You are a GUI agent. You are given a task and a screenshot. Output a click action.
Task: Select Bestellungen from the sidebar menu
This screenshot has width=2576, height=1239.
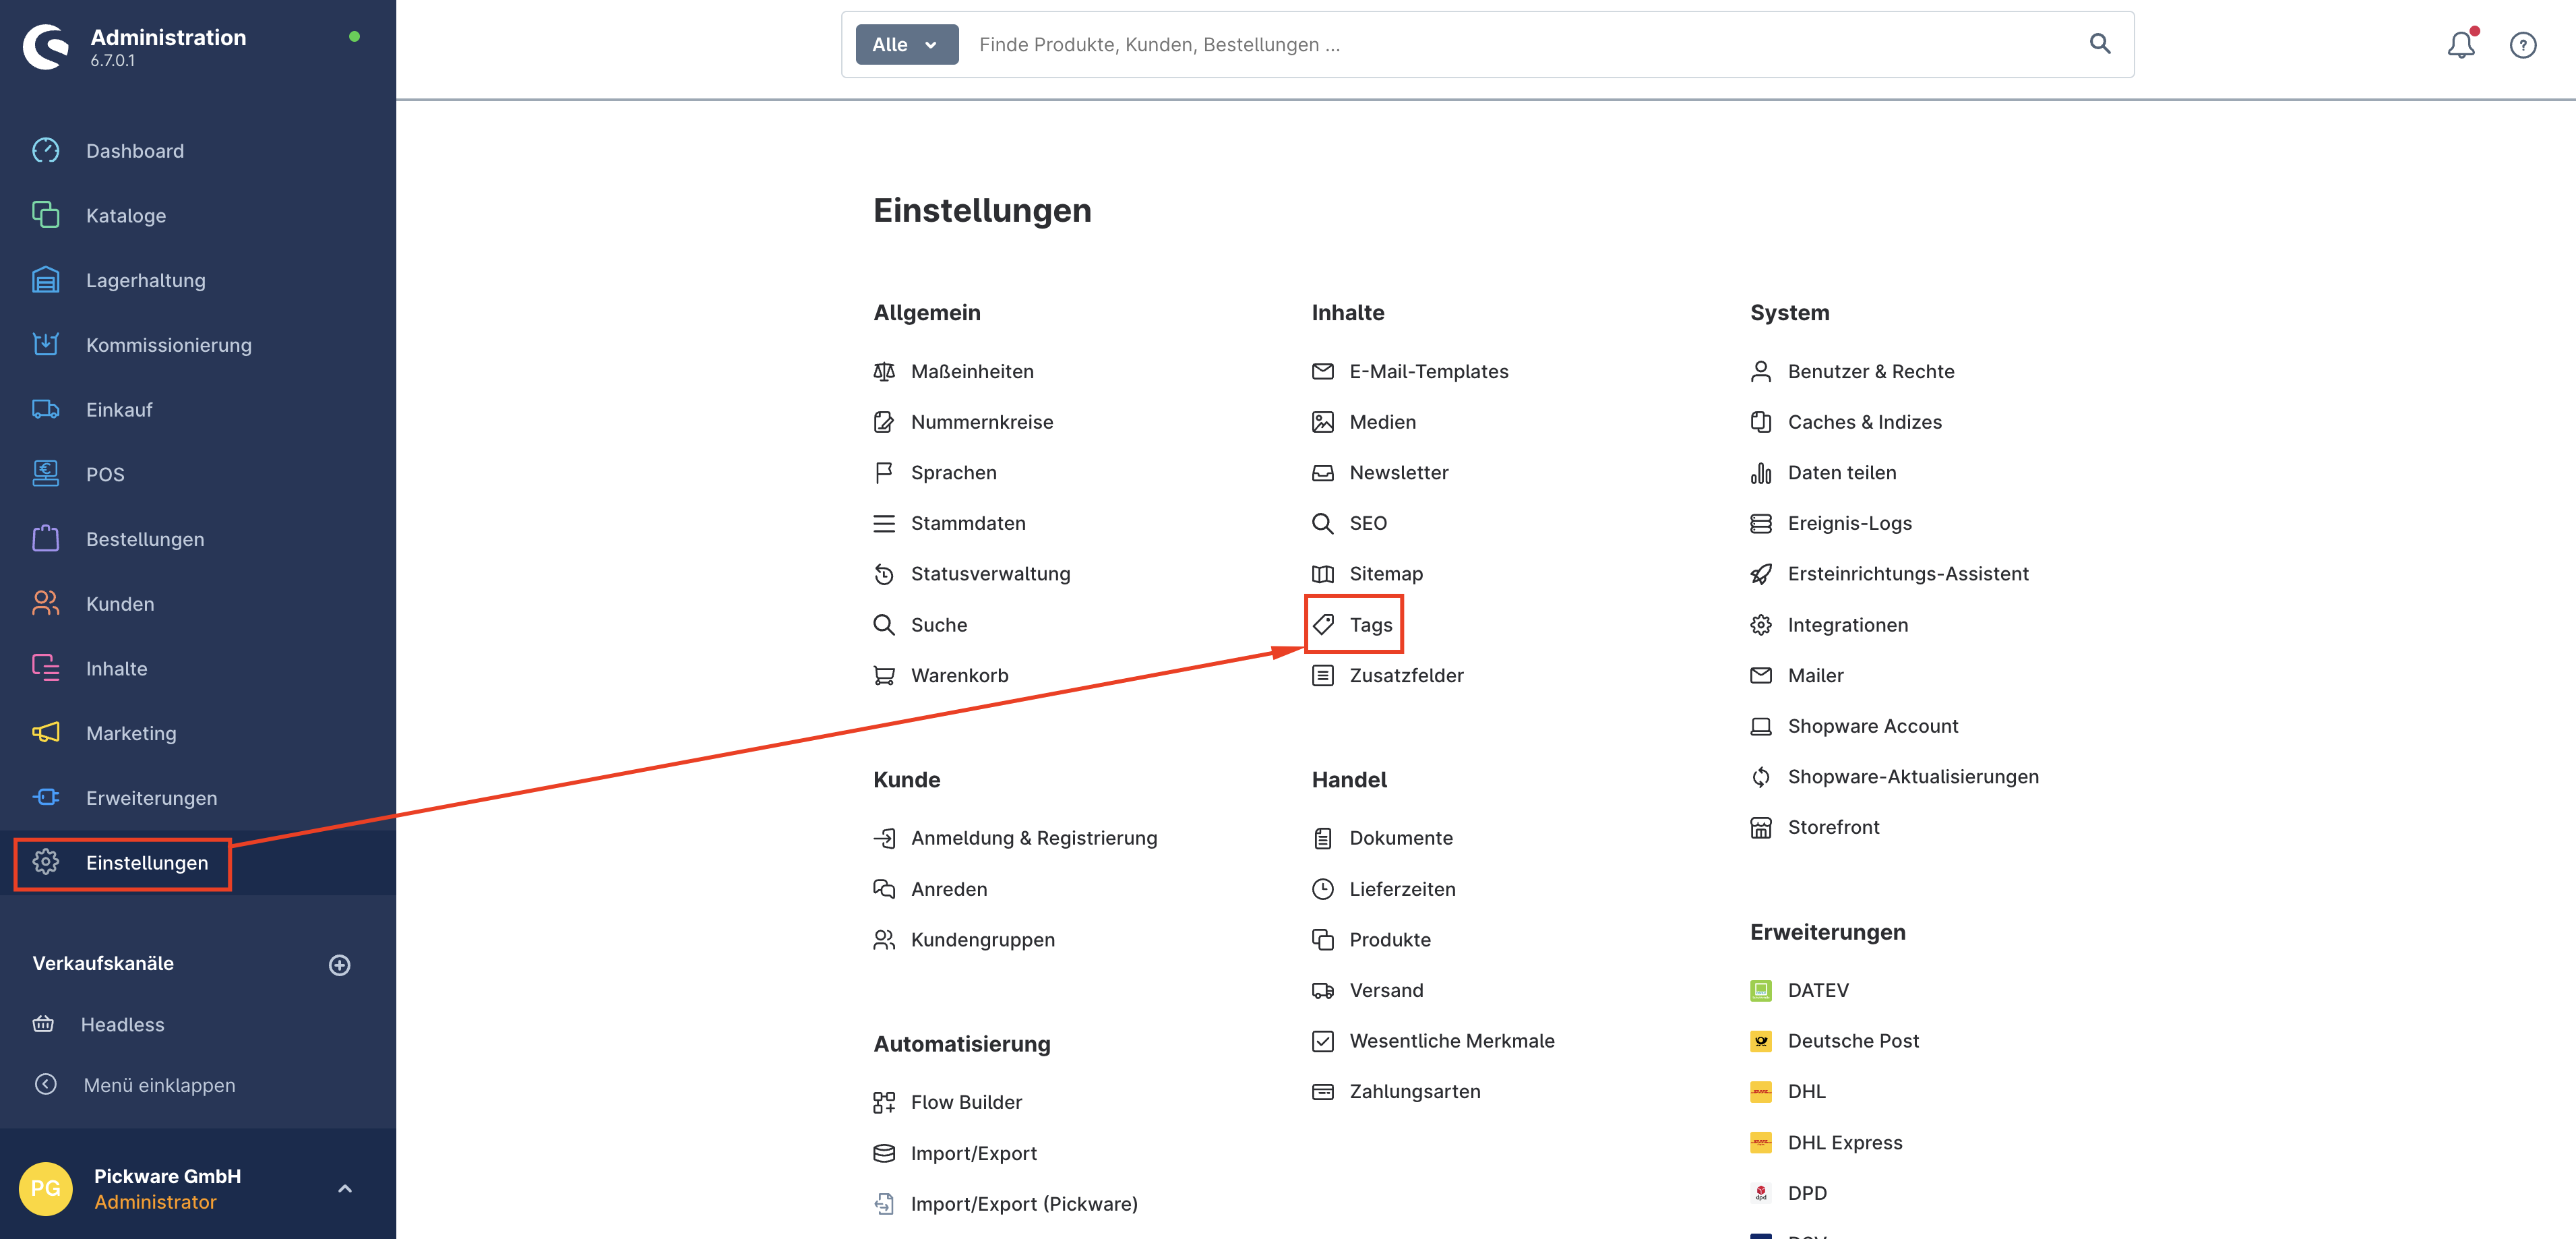coord(145,539)
